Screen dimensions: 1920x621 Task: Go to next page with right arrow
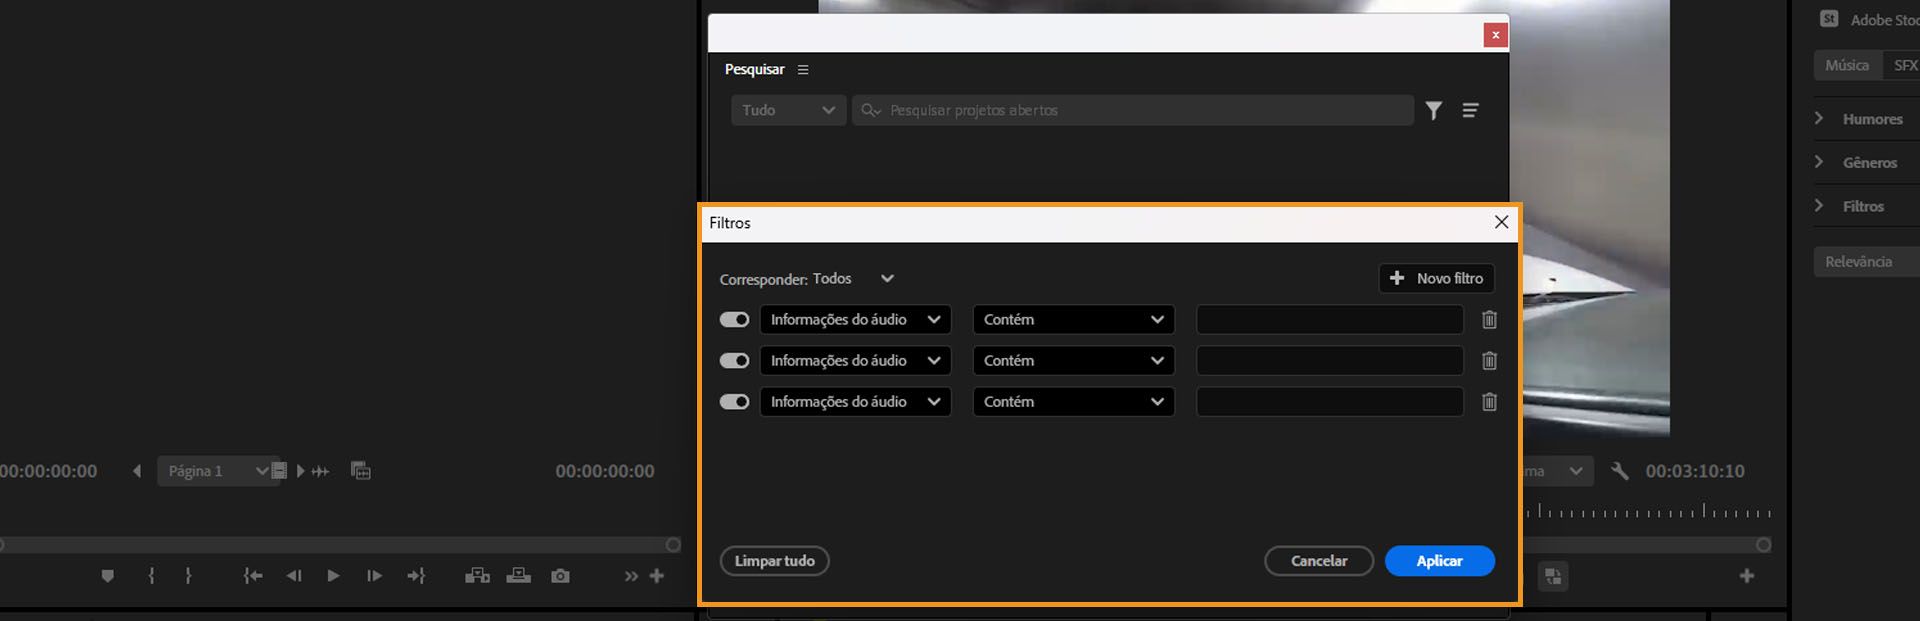point(300,471)
